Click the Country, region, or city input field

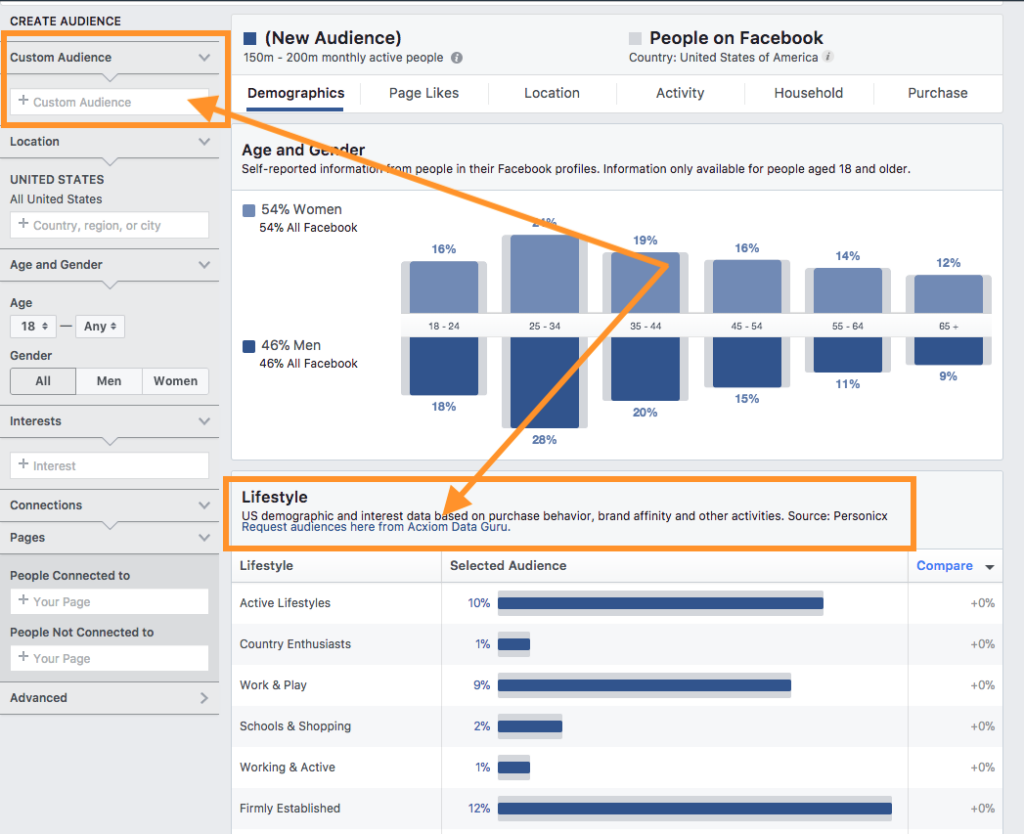point(108,225)
